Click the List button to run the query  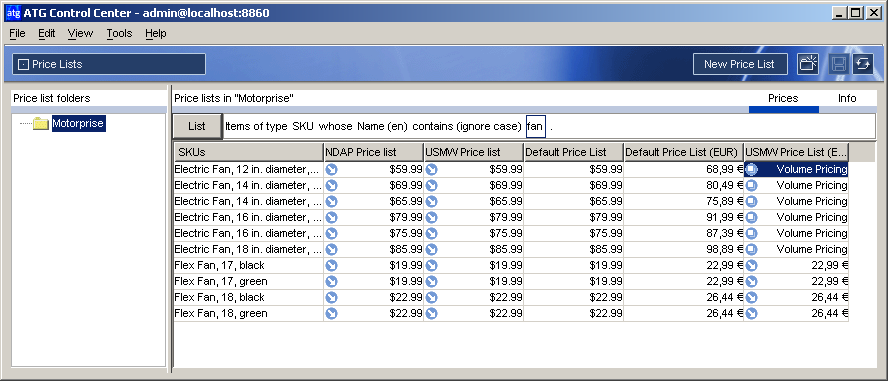(x=197, y=126)
